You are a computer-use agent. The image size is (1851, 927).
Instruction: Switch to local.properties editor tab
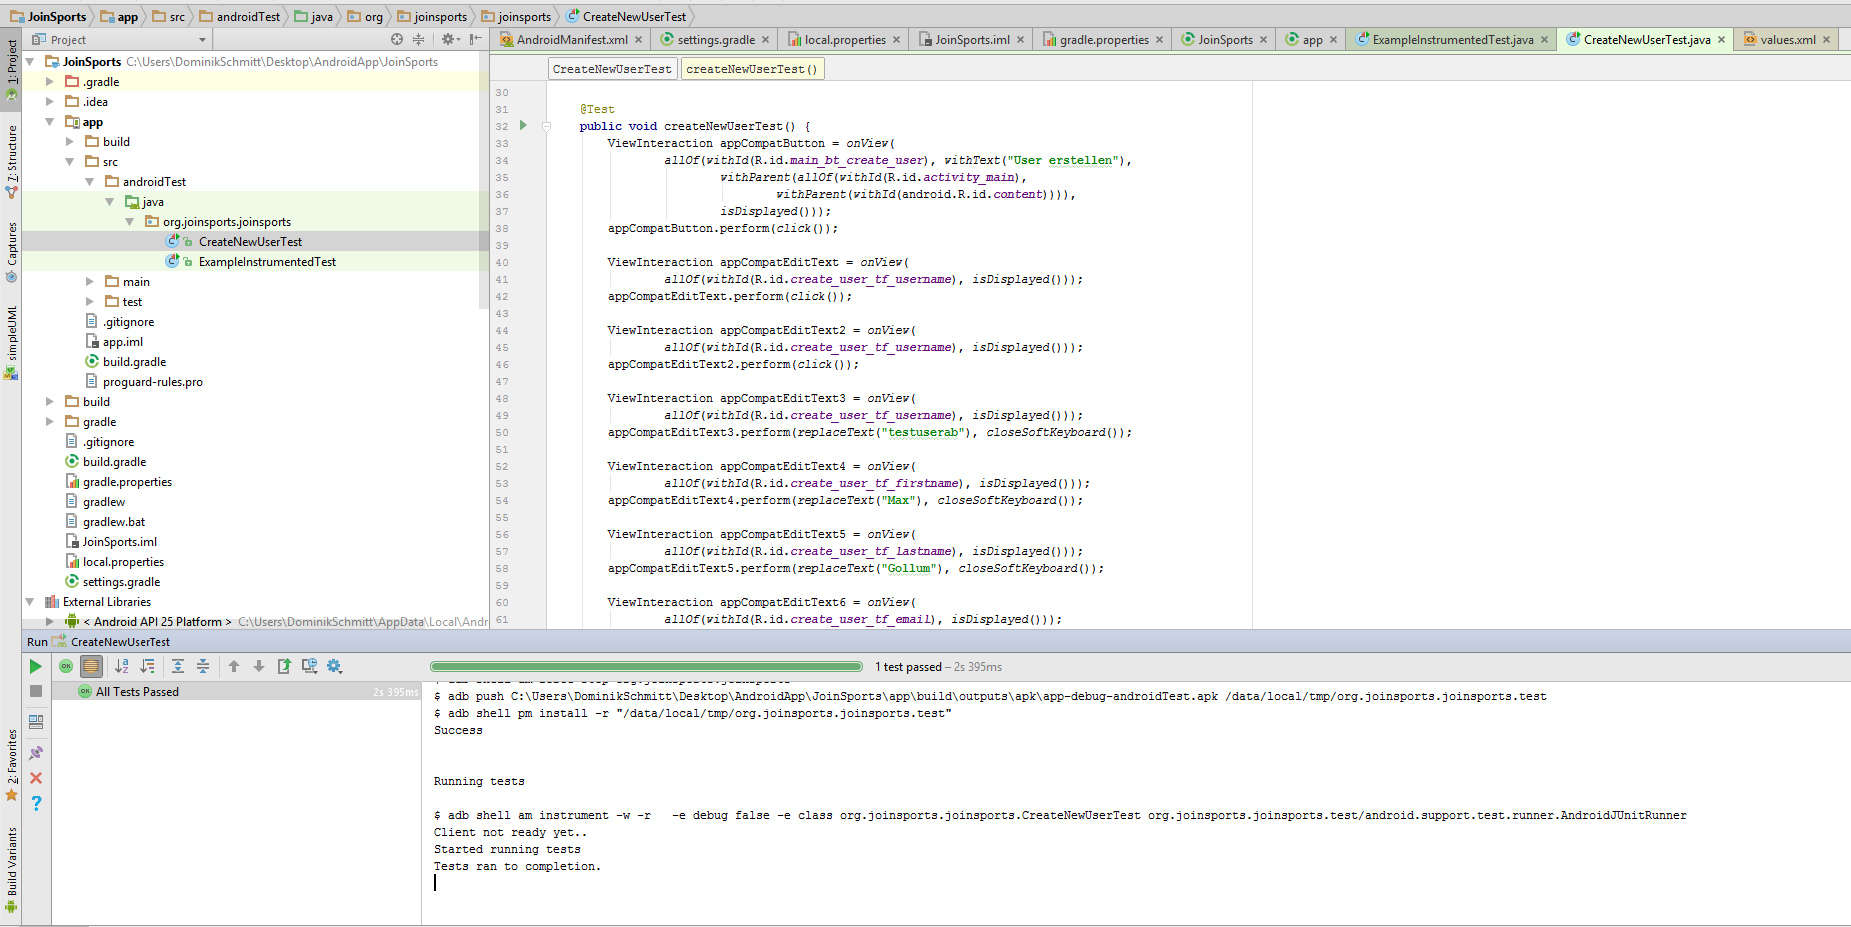(x=845, y=40)
